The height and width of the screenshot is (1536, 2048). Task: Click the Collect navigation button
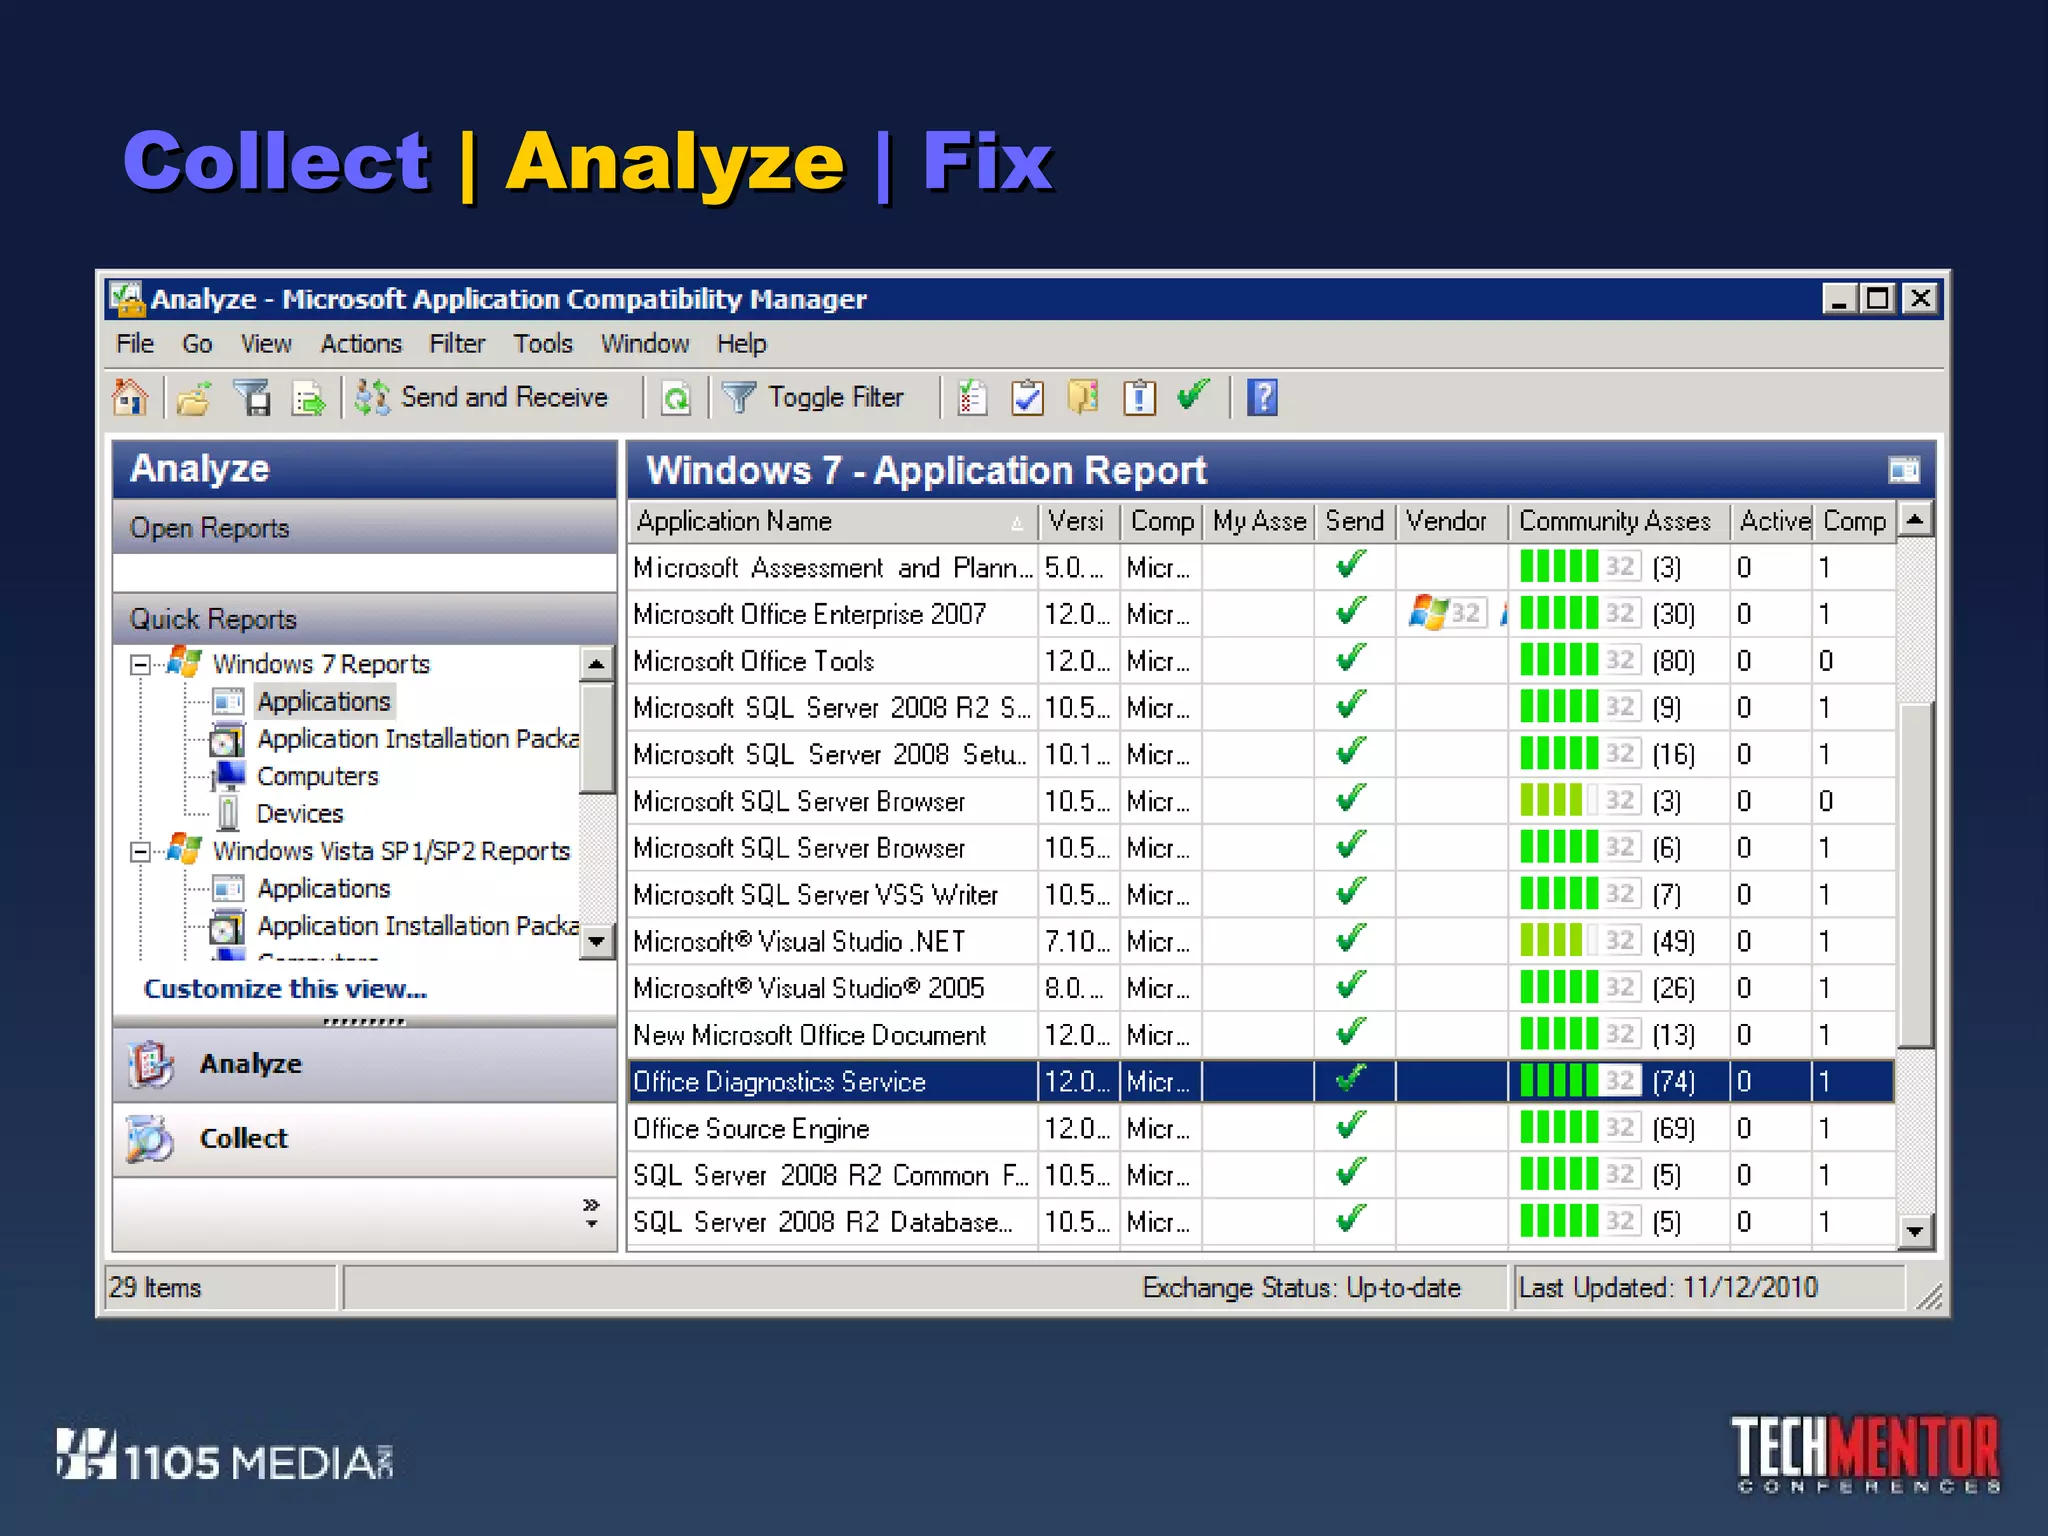coord(364,1139)
